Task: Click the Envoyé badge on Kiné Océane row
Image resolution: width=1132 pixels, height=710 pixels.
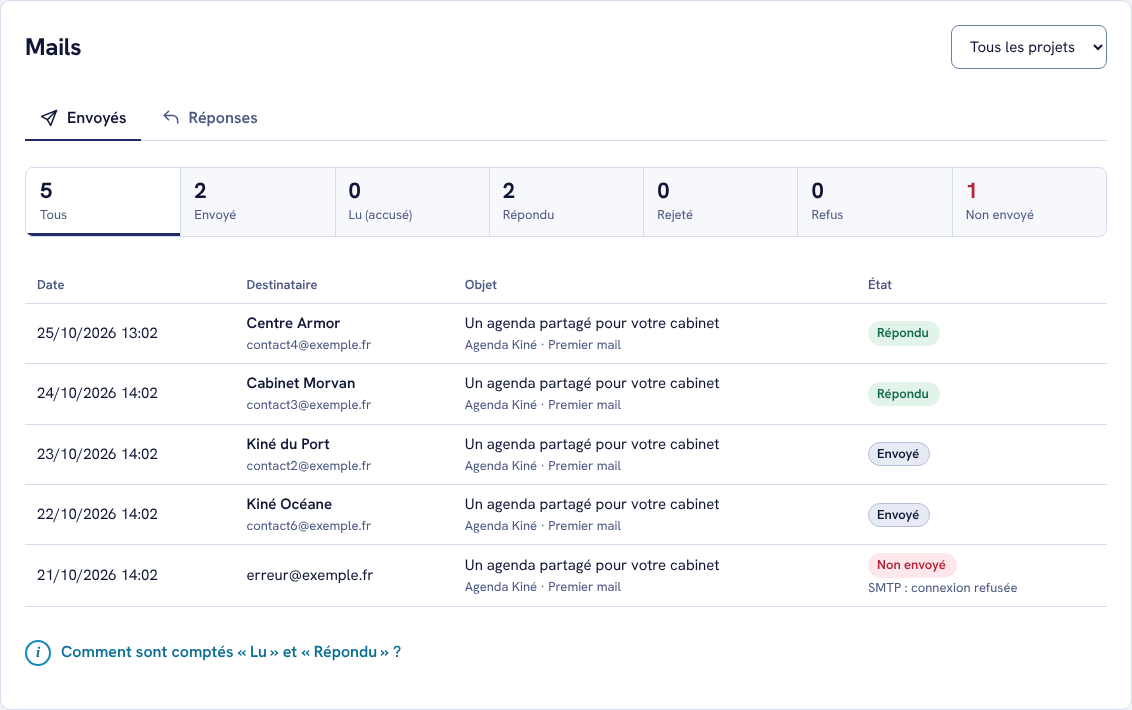Action: pyautogui.click(x=898, y=515)
